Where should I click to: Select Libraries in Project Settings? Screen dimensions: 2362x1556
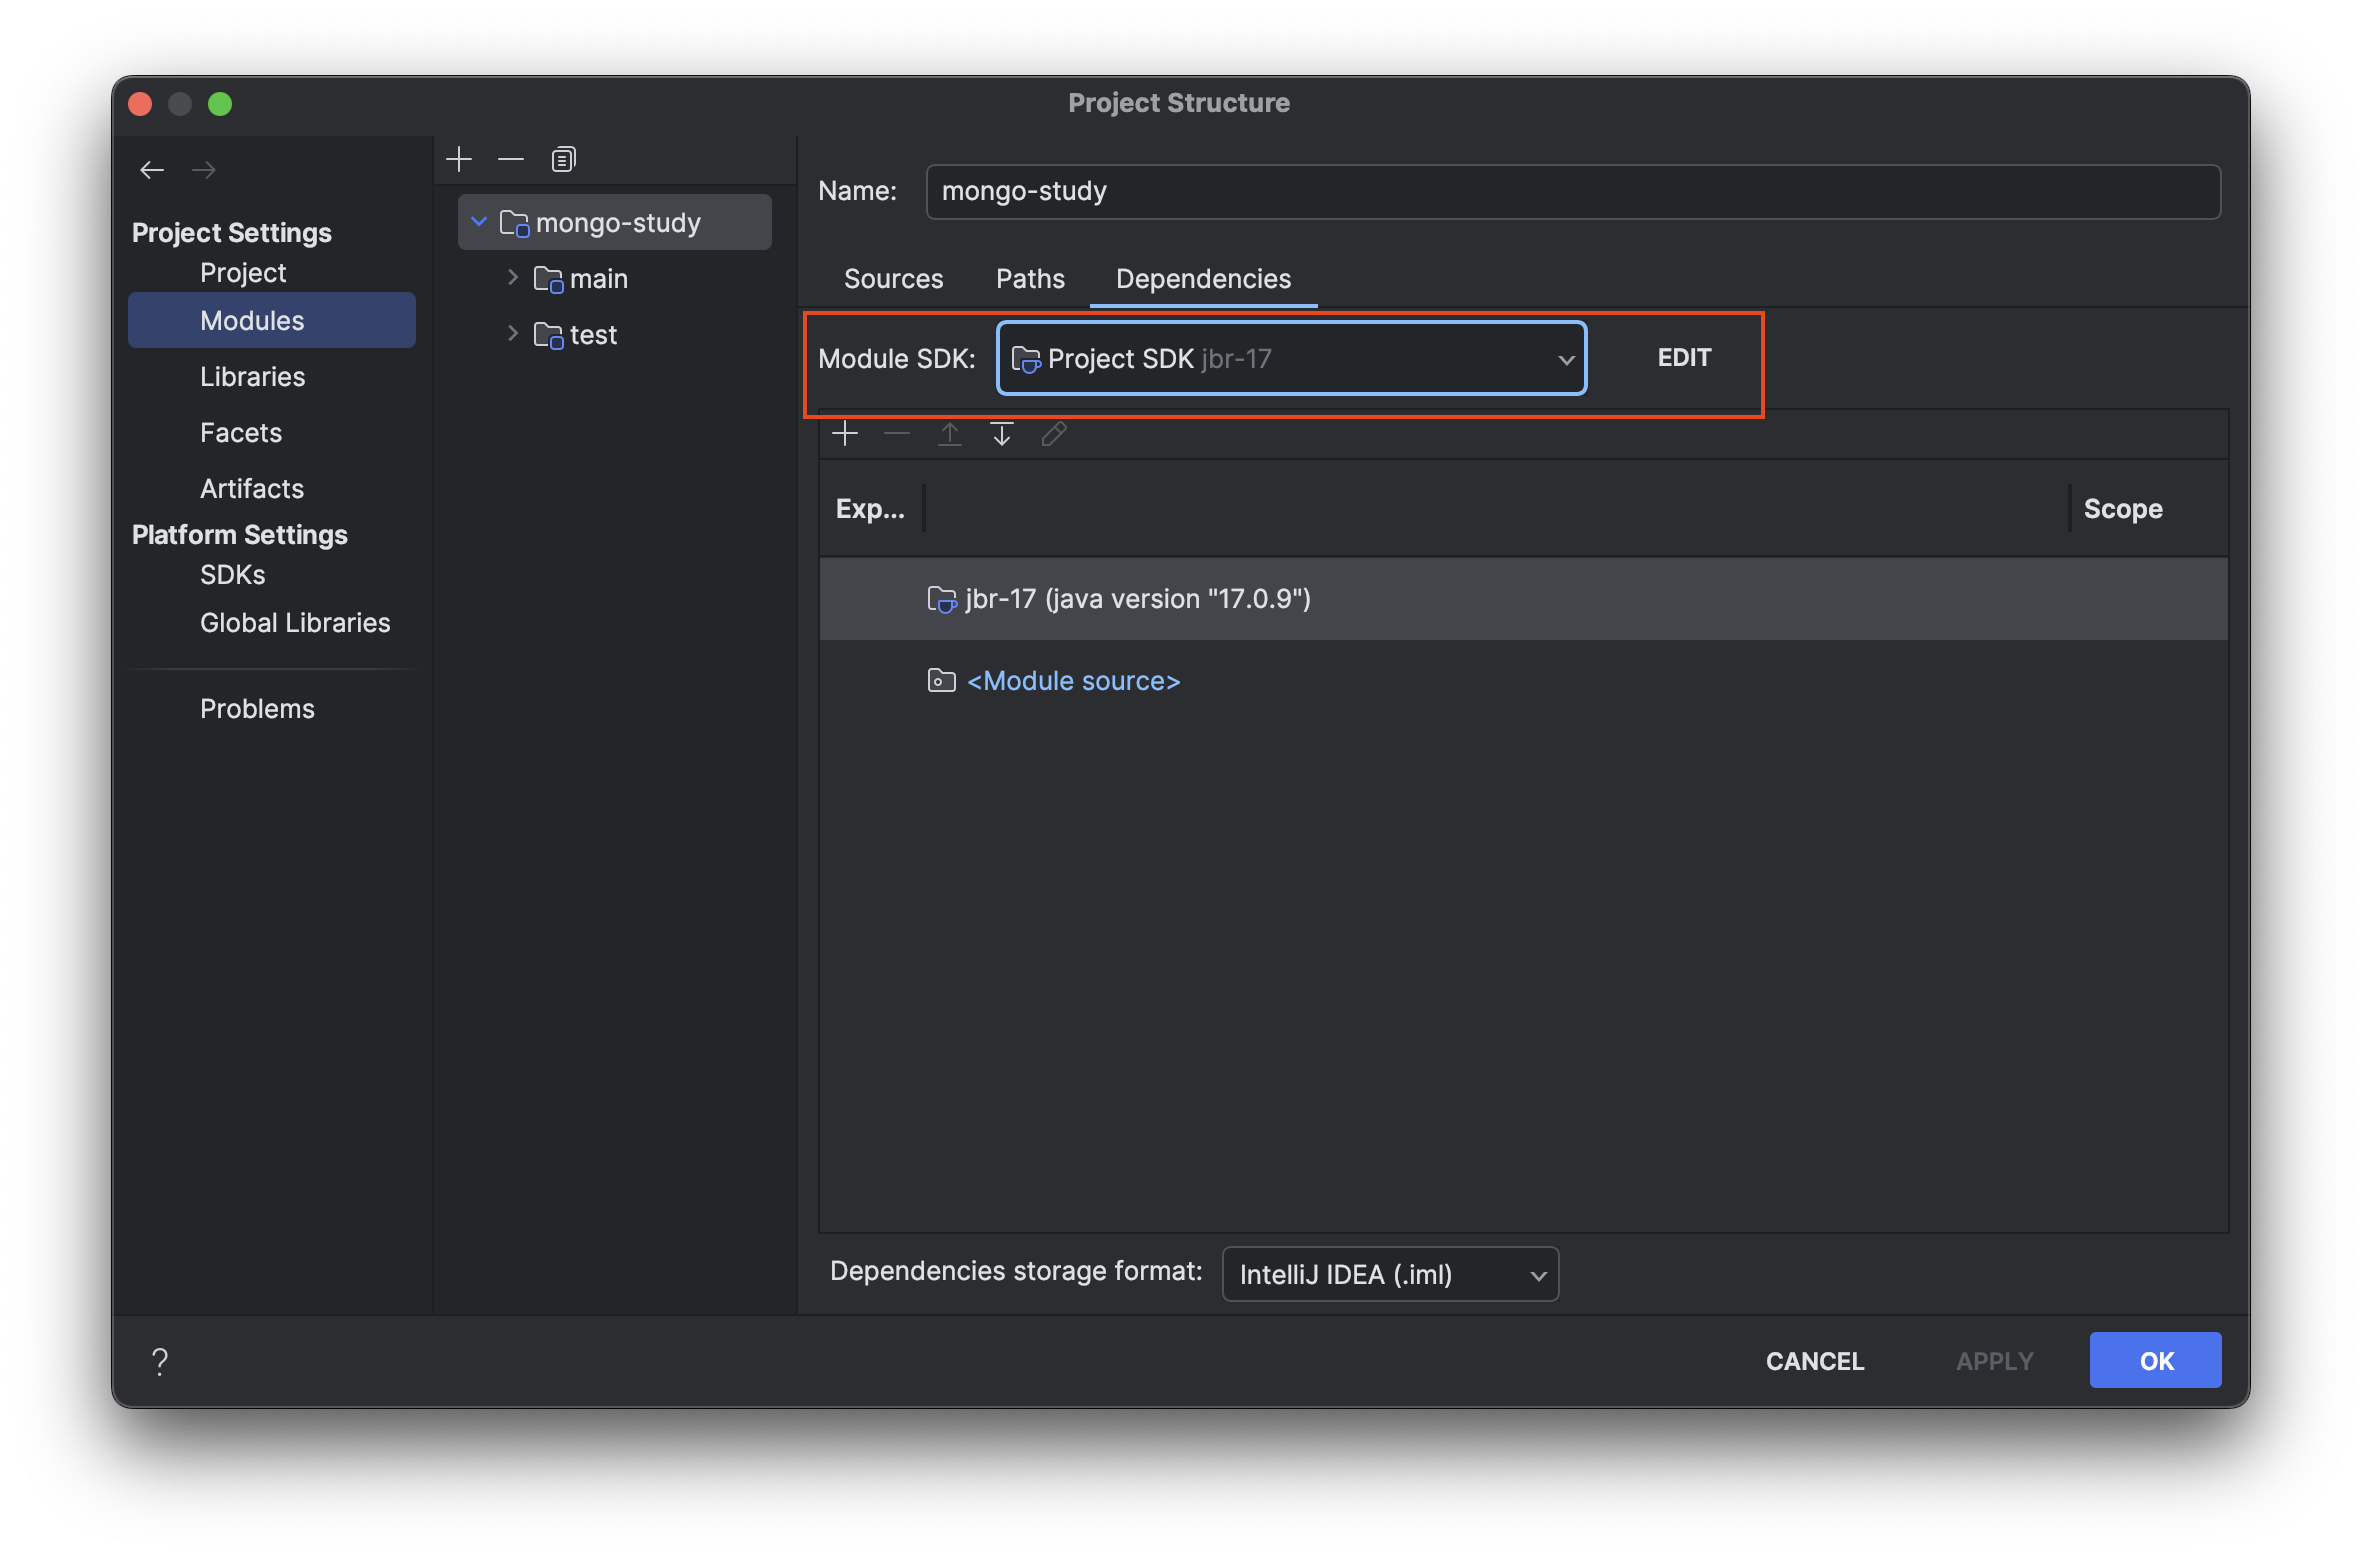pos(252,376)
